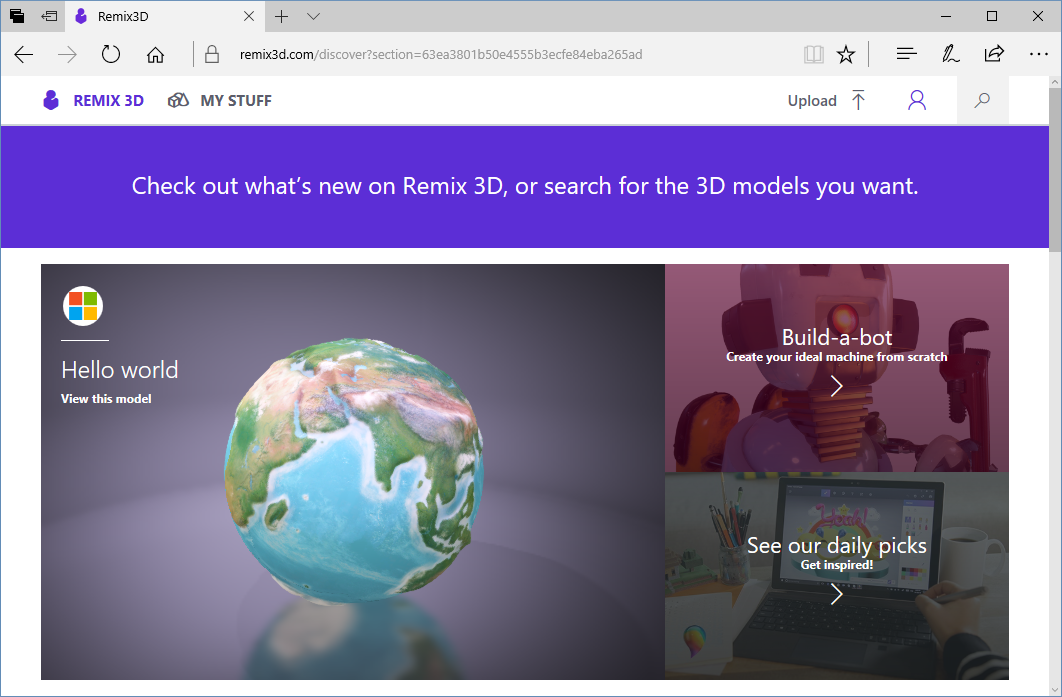Click the REMIX 3D nav link
The image size is (1062, 697).
108,100
